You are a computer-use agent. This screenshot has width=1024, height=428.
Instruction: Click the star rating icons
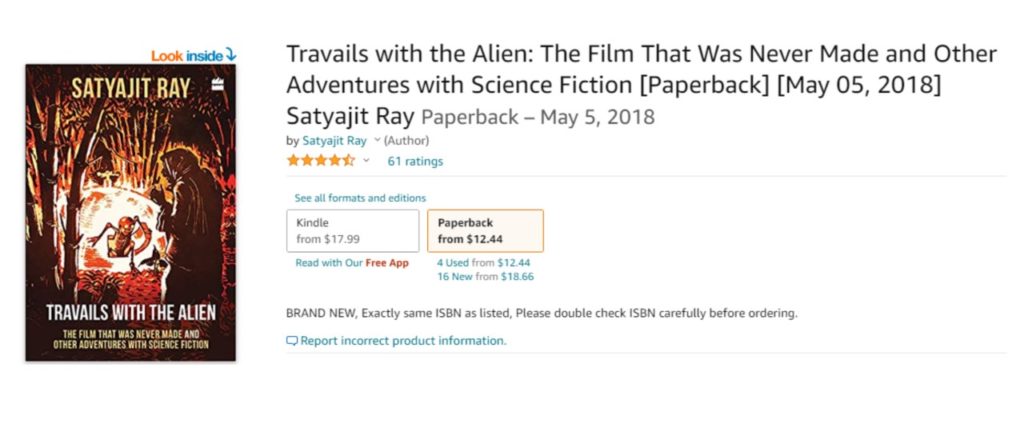[320, 161]
